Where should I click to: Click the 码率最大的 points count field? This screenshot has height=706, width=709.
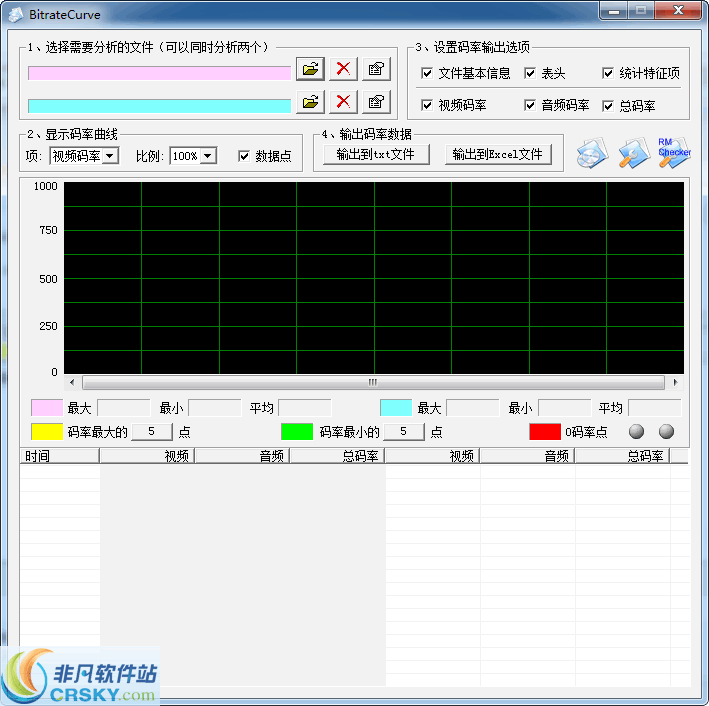[x=152, y=431]
